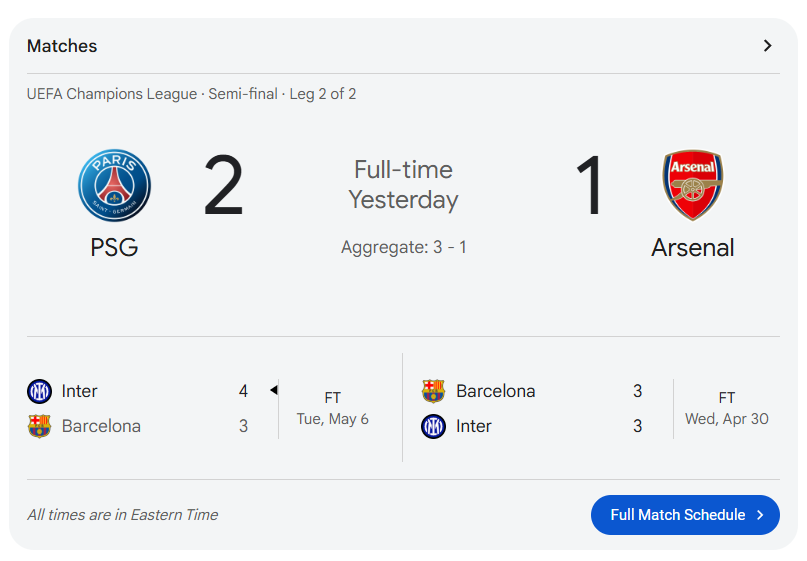Open the Full Match Schedule
This screenshot has width=807, height=561.
click(x=685, y=515)
